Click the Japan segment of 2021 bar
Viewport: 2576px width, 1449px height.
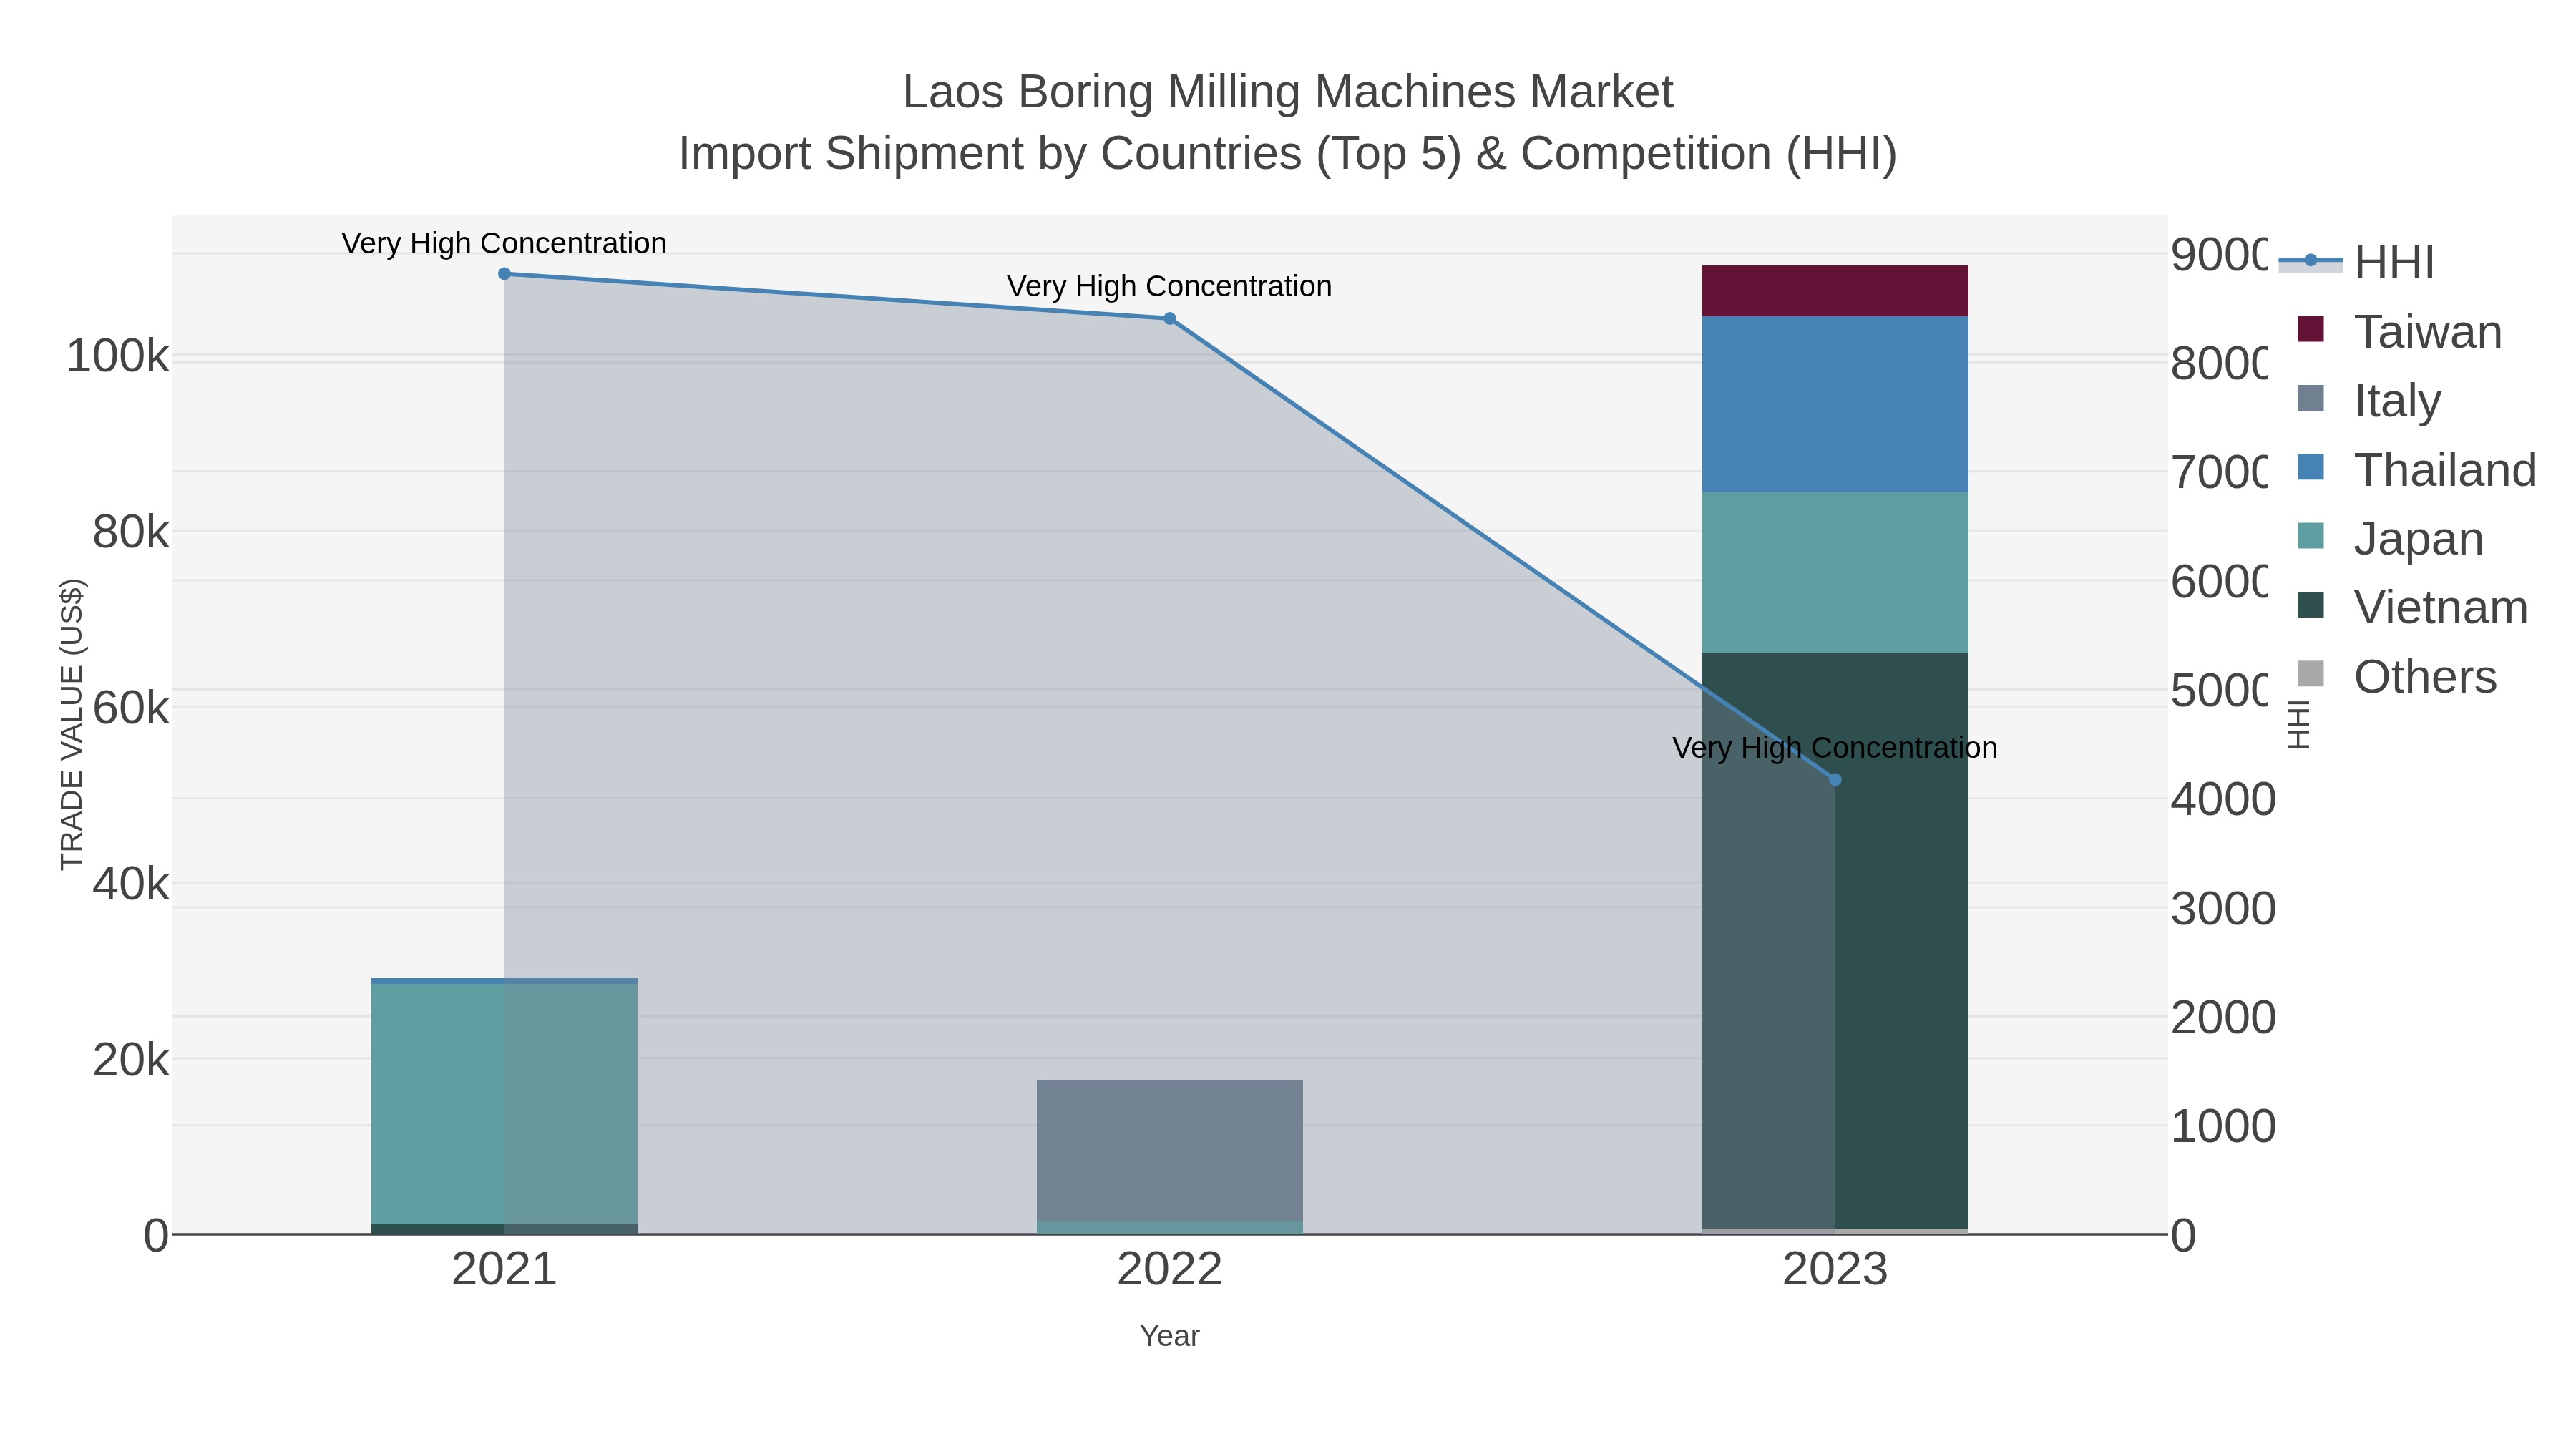504,1104
